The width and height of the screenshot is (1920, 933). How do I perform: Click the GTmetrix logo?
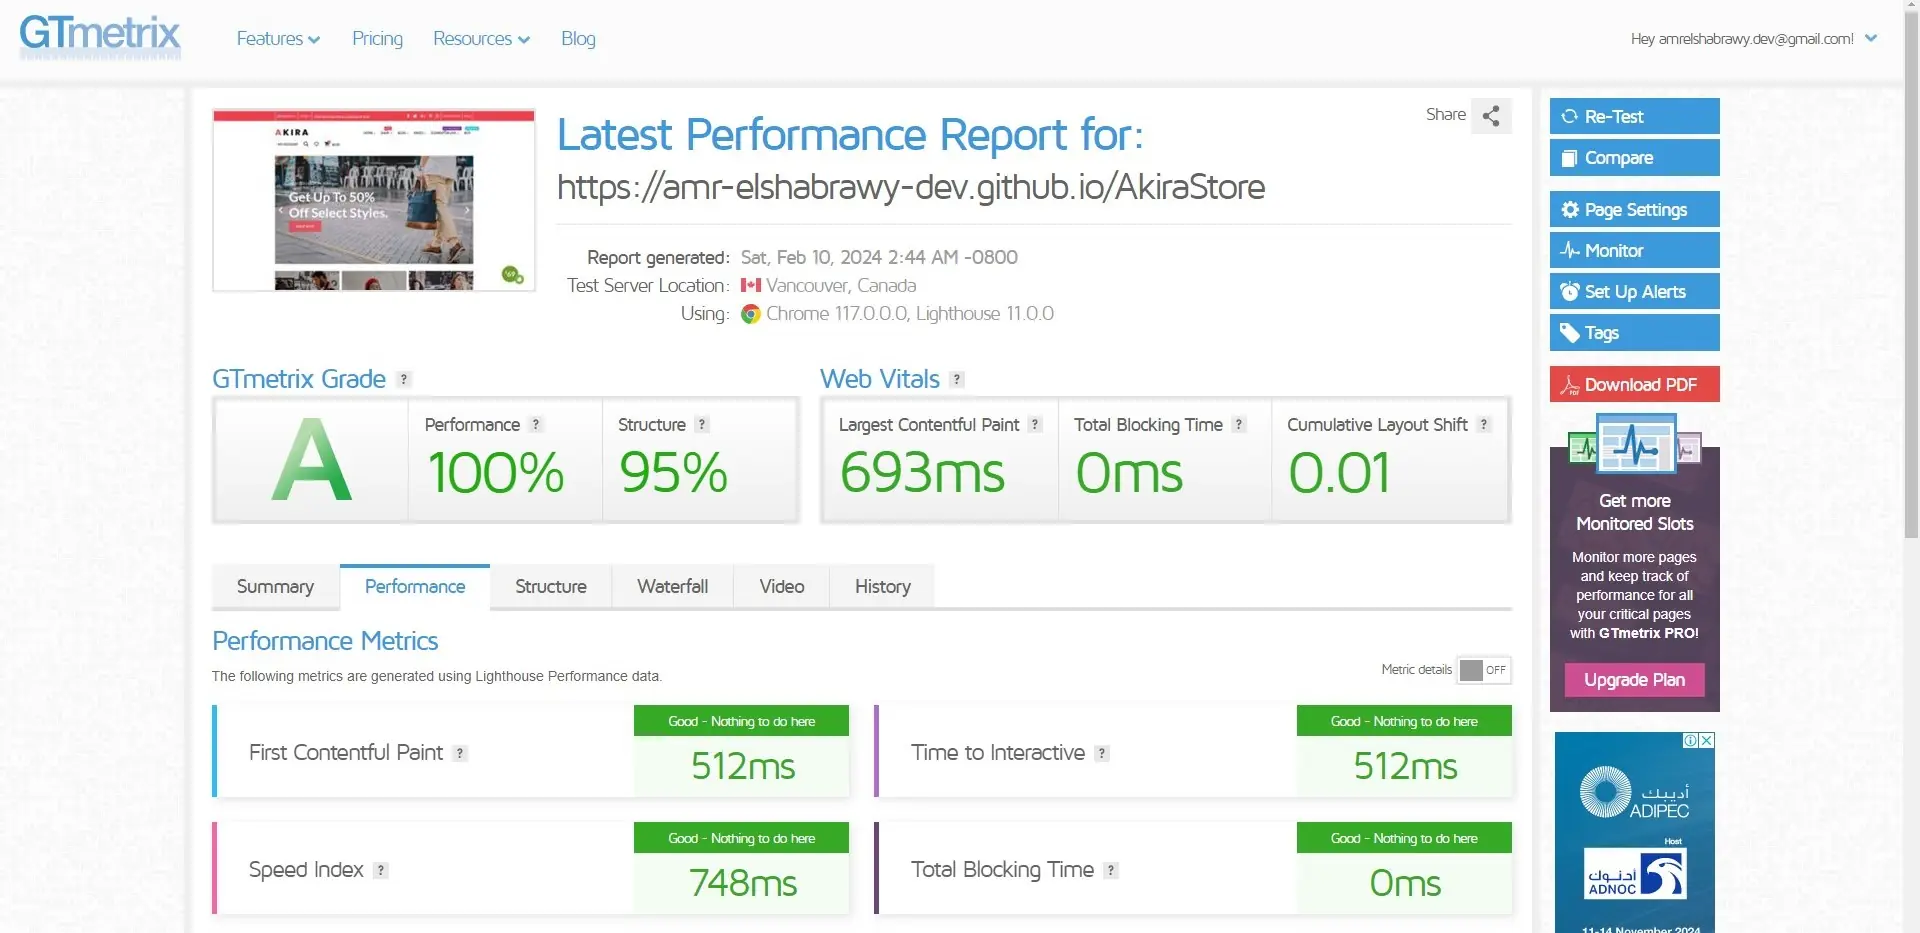(100, 37)
